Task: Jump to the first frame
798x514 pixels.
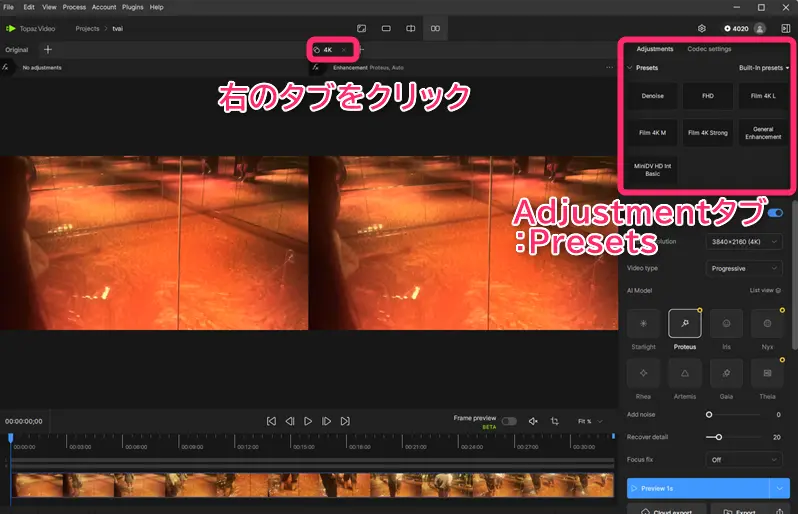Action: pyautogui.click(x=271, y=421)
